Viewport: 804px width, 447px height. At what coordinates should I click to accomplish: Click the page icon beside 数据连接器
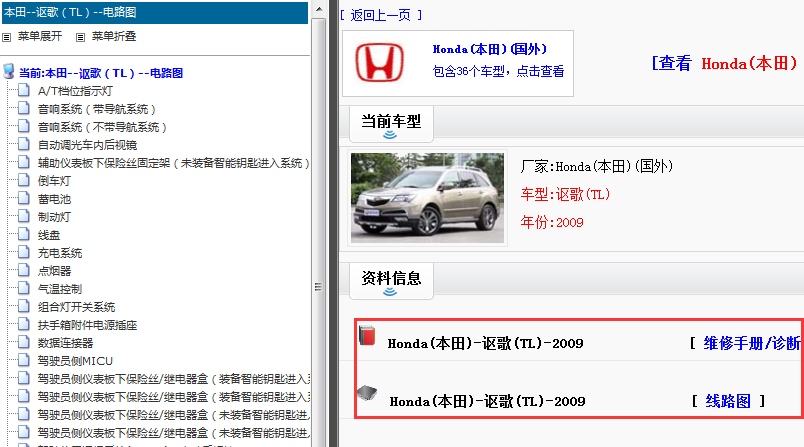pos(24,342)
